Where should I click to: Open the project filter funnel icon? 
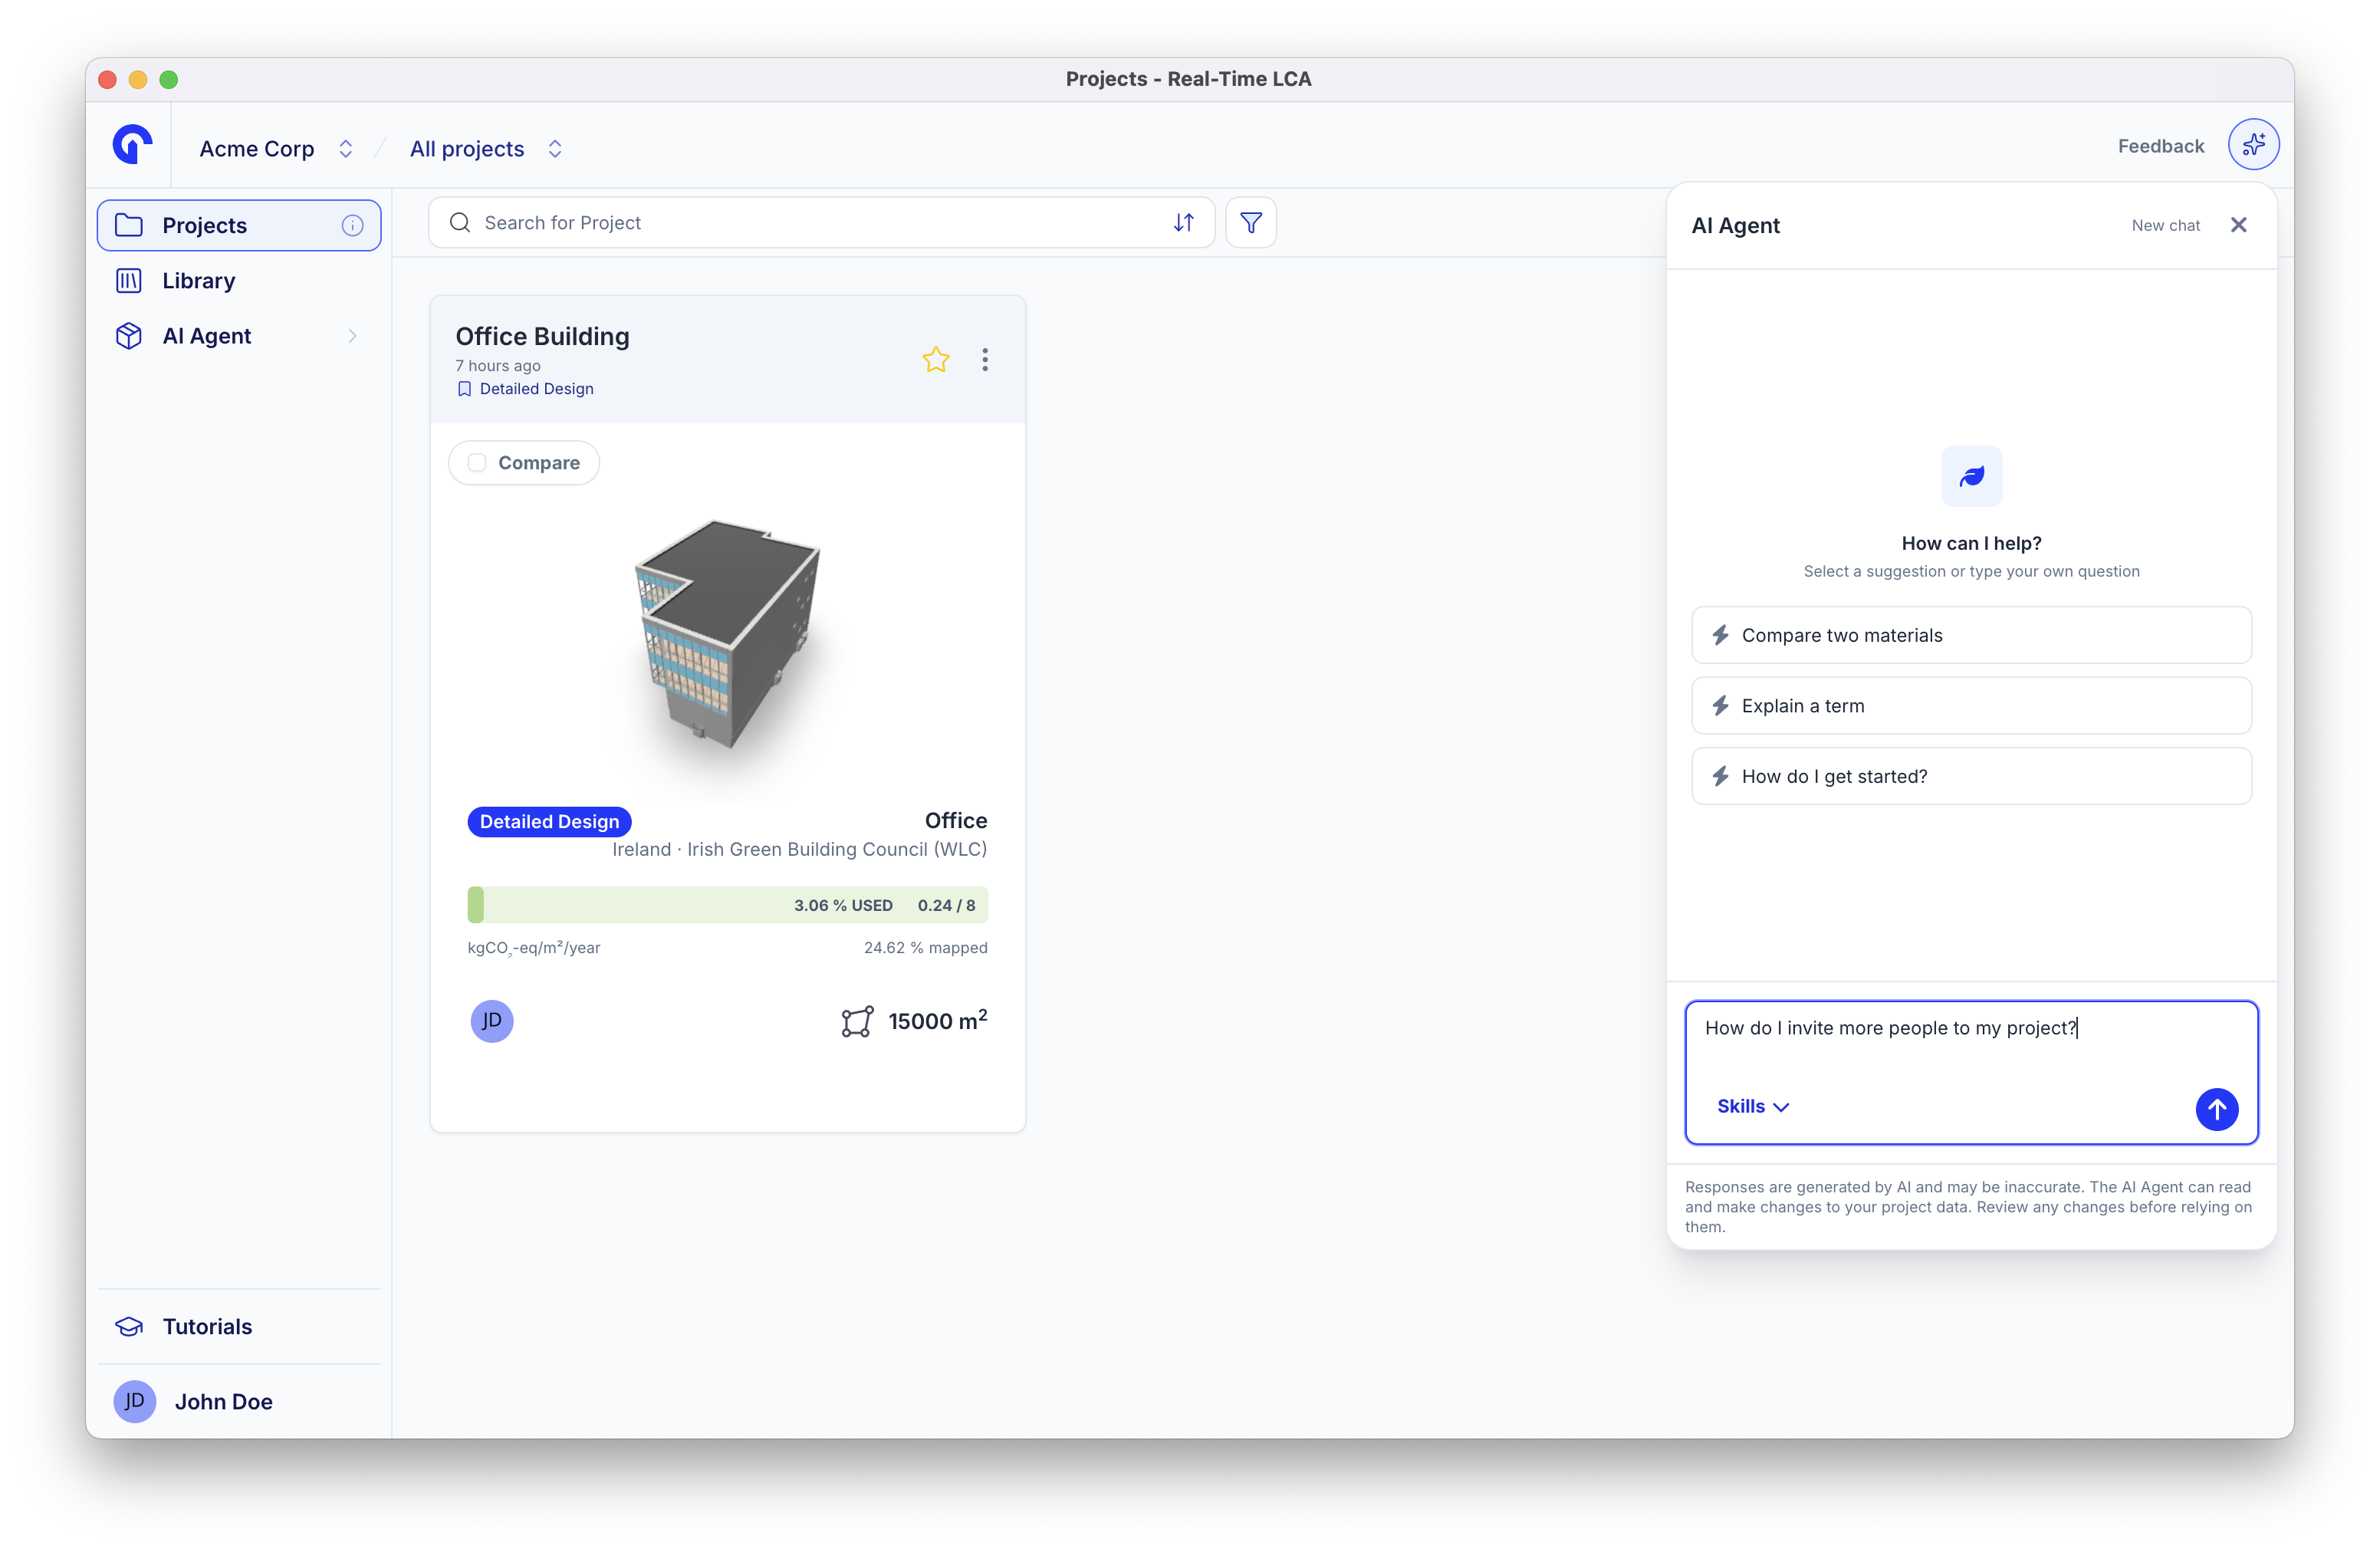[x=1250, y=223]
